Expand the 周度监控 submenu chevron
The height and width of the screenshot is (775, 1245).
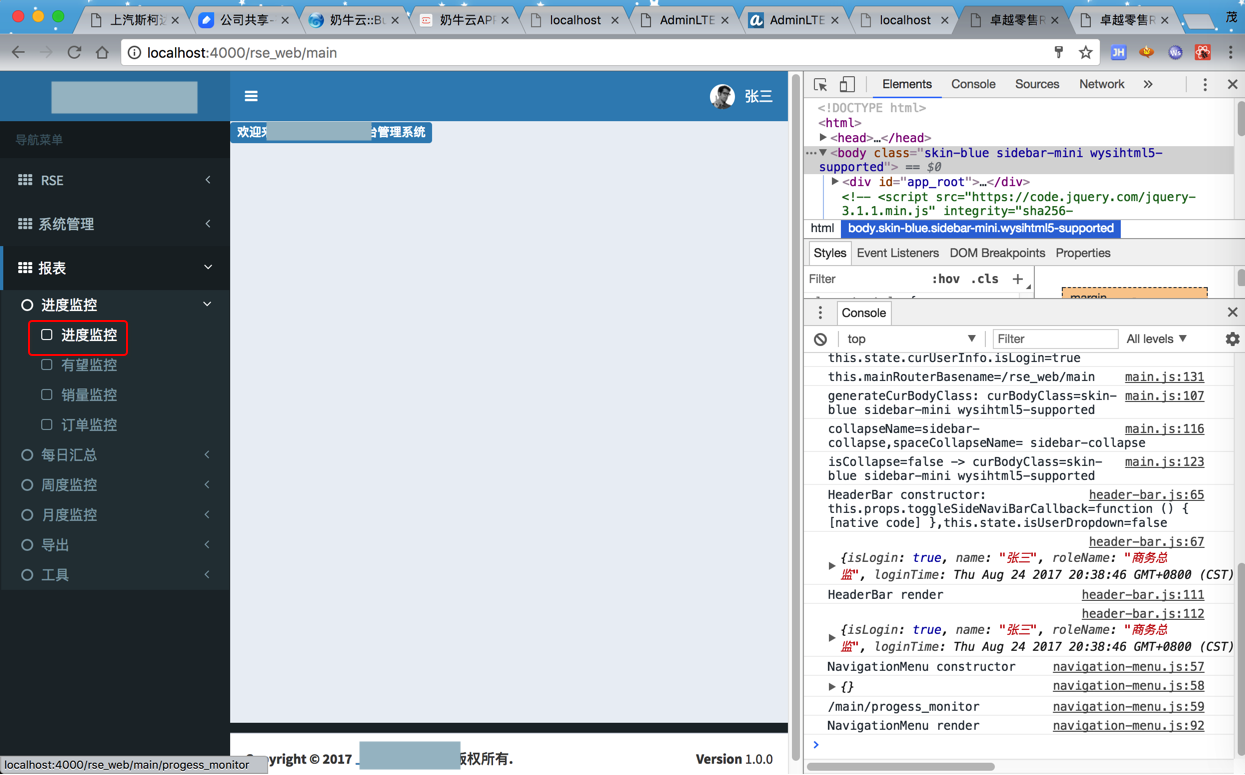[x=207, y=485]
